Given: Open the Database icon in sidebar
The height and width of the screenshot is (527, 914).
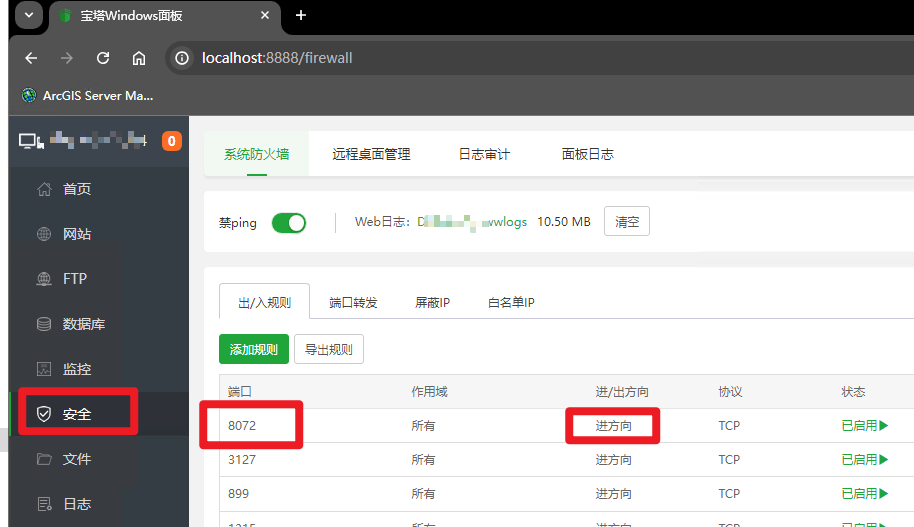Looking at the screenshot, I should click(44, 324).
